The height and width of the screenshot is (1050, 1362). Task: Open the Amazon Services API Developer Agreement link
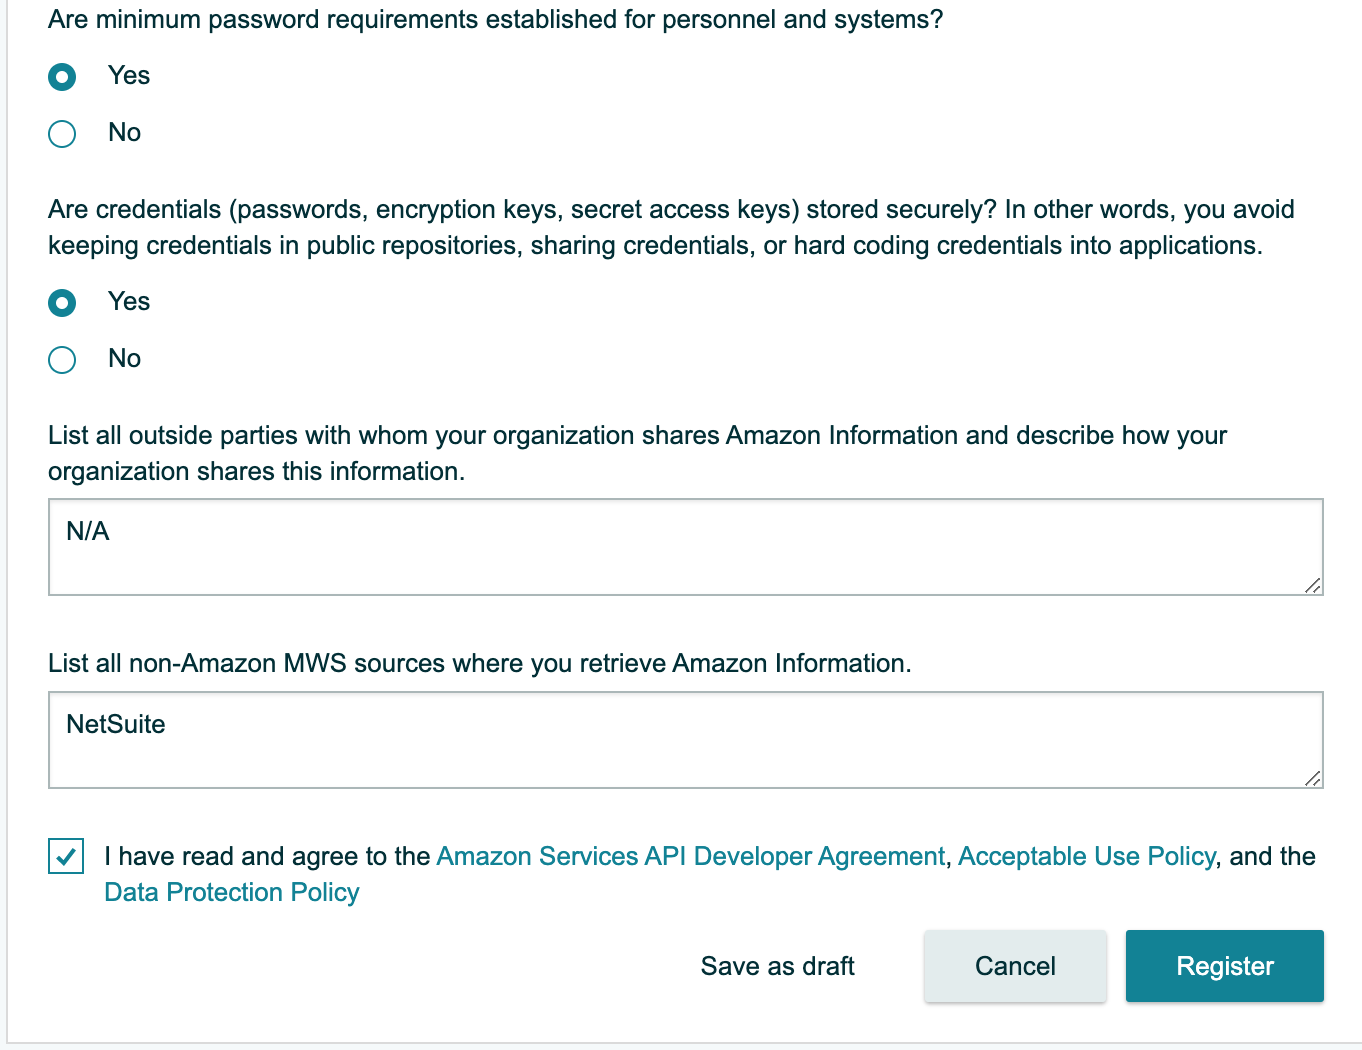[x=690, y=857]
